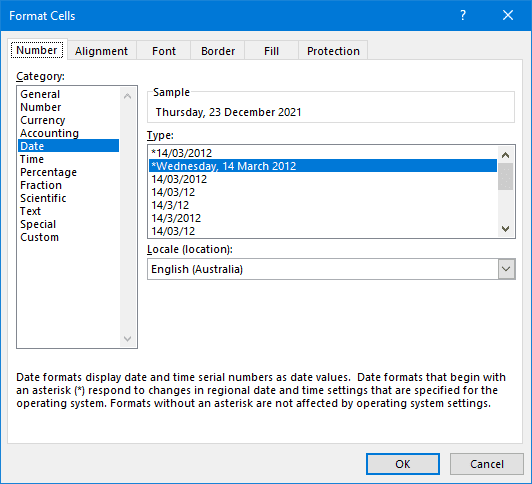Open the Fill tab

pyautogui.click(x=271, y=51)
